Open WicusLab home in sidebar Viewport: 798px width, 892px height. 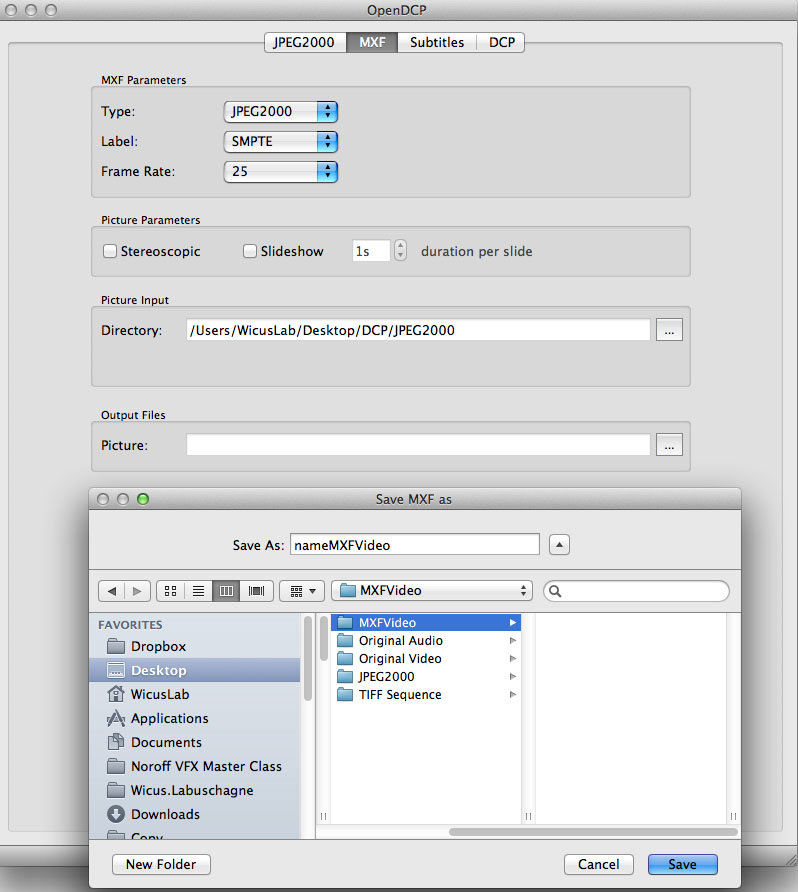[x=195, y=694]
